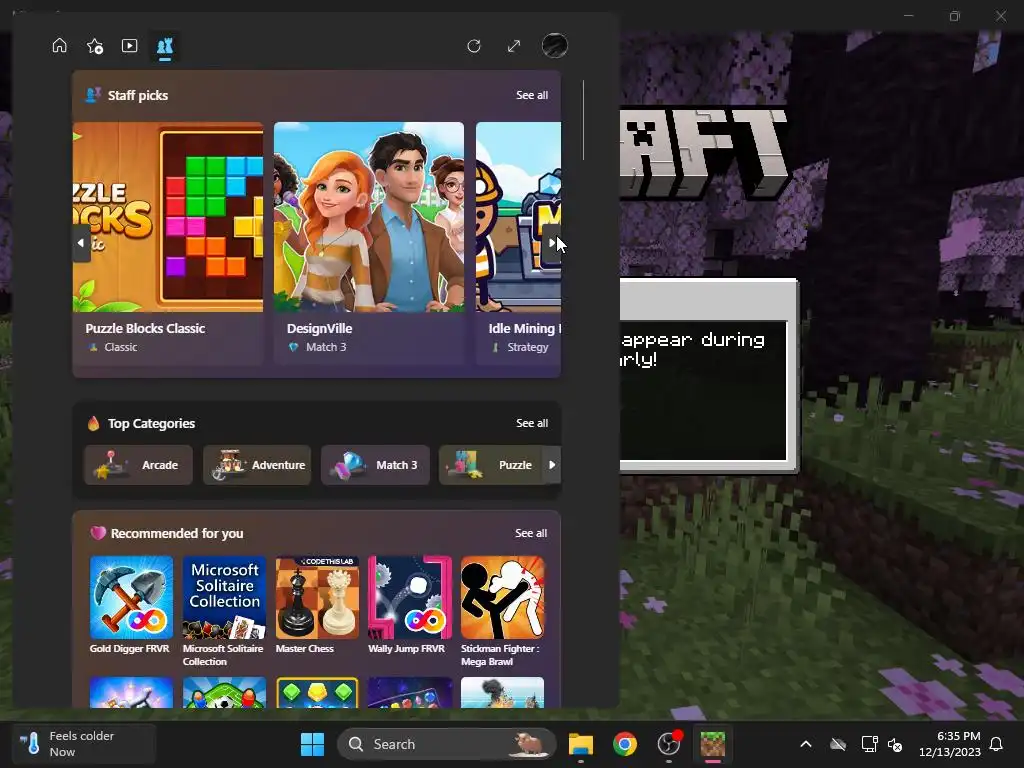Screen dimensions: 1024x768
Task: Open the profile avatar settings
Action: pos(554,46)
